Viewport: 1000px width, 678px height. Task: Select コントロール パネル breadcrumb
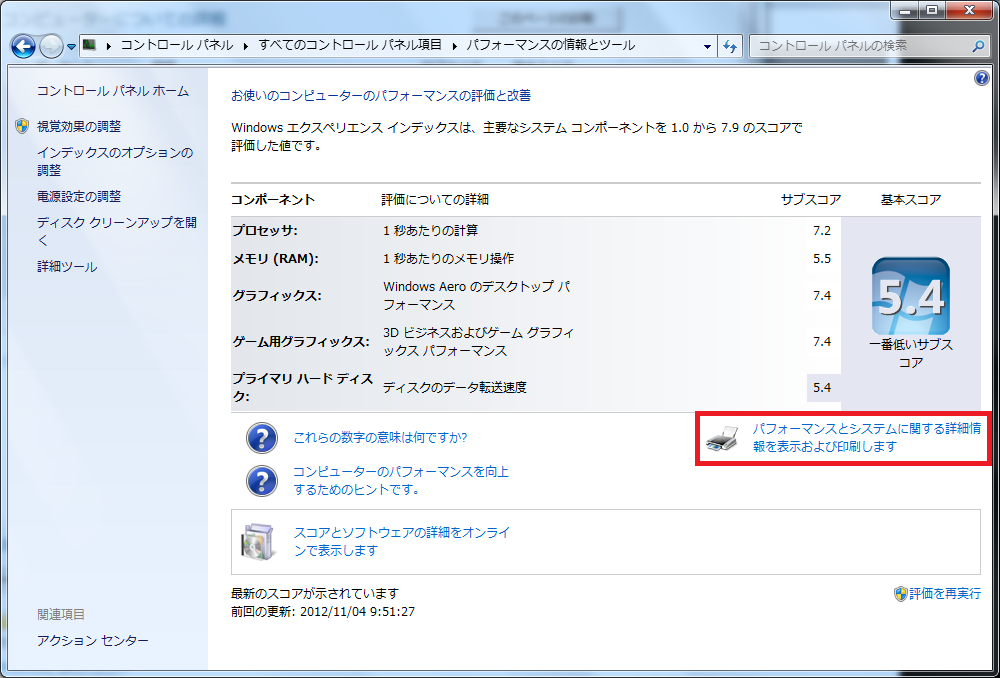point(177,45)
